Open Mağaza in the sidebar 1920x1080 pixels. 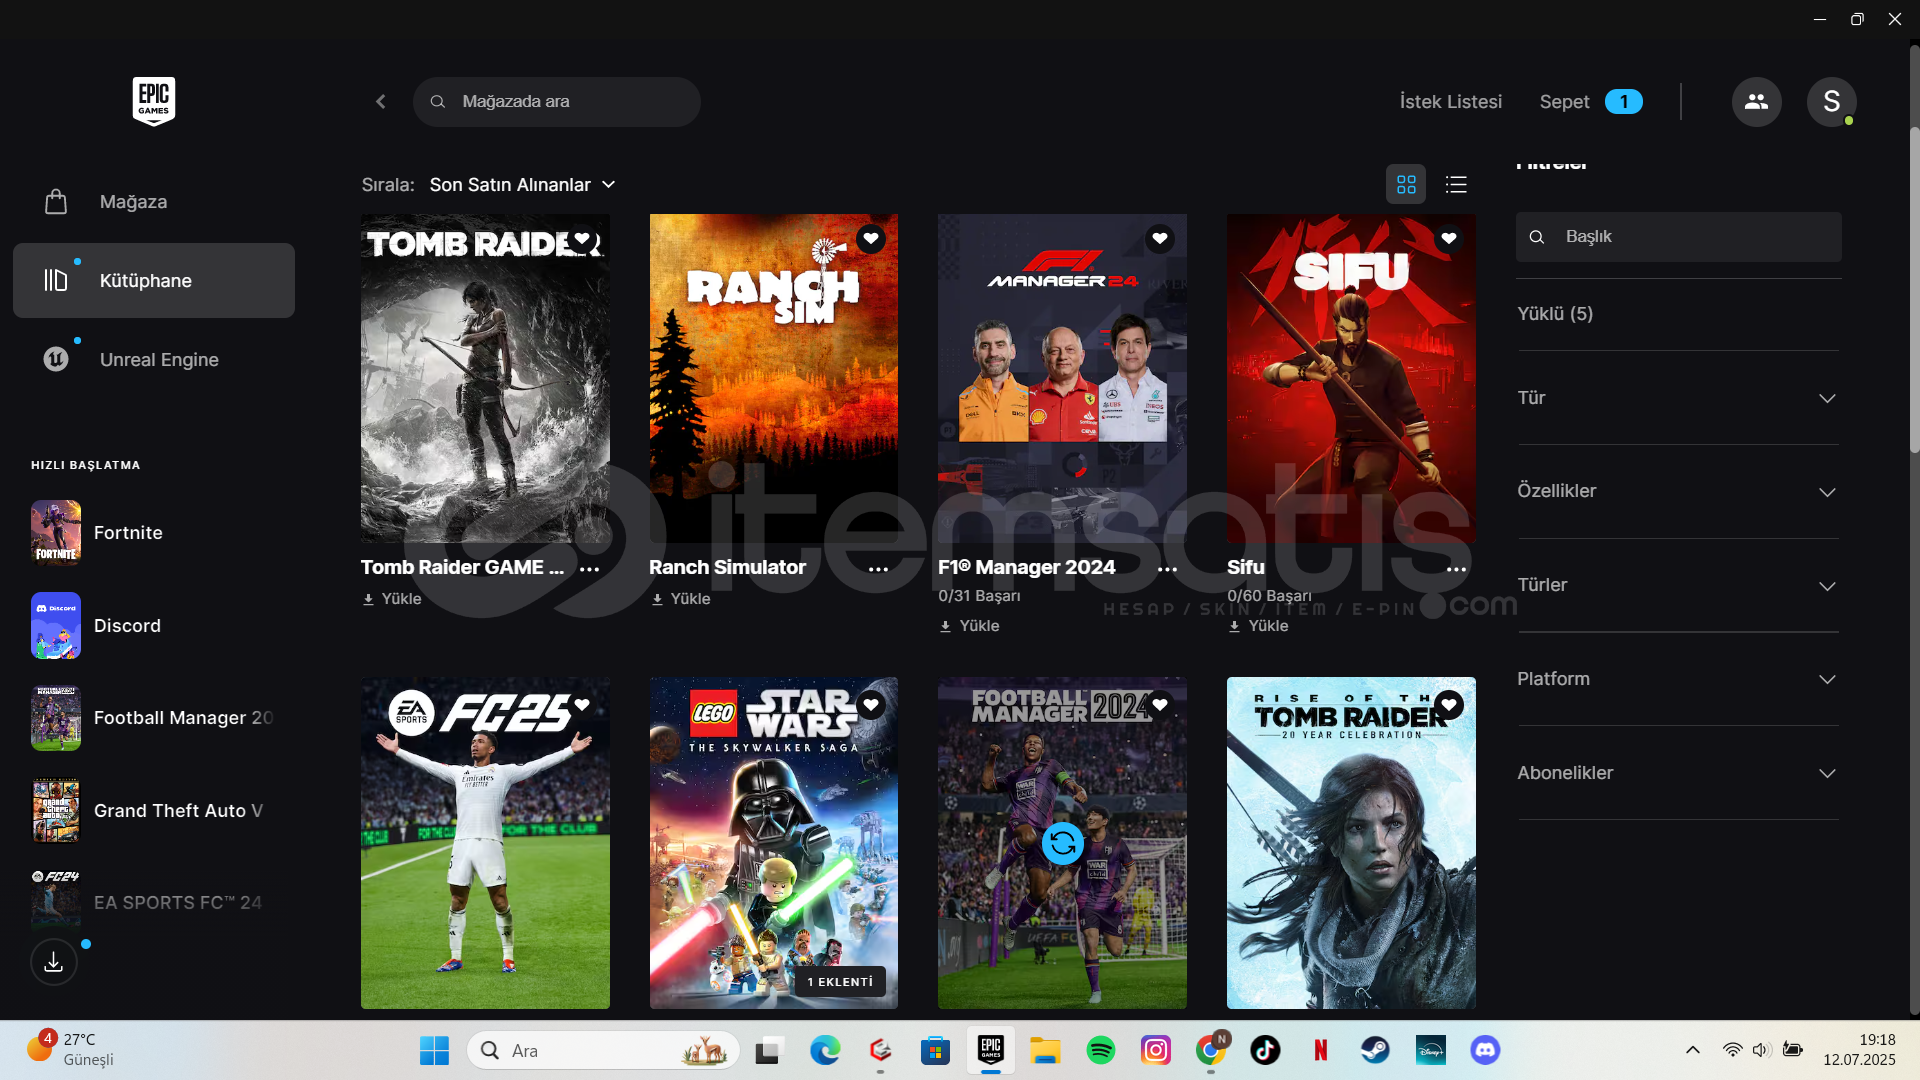pos(154,202)
